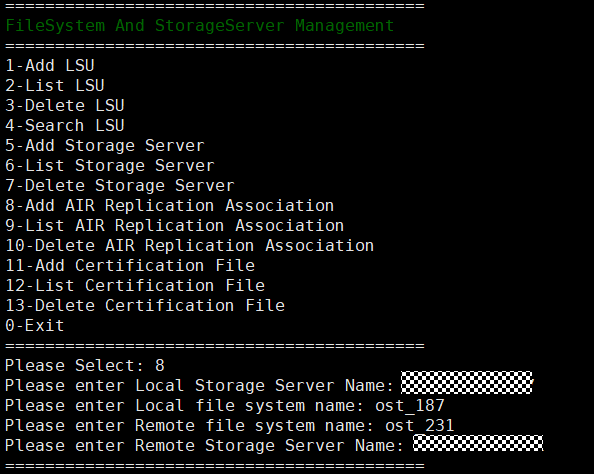Click the green FileSystem And StorageServer Management title
The width and height of the screenshot is (594, 474).
click(x=200, y=26)
